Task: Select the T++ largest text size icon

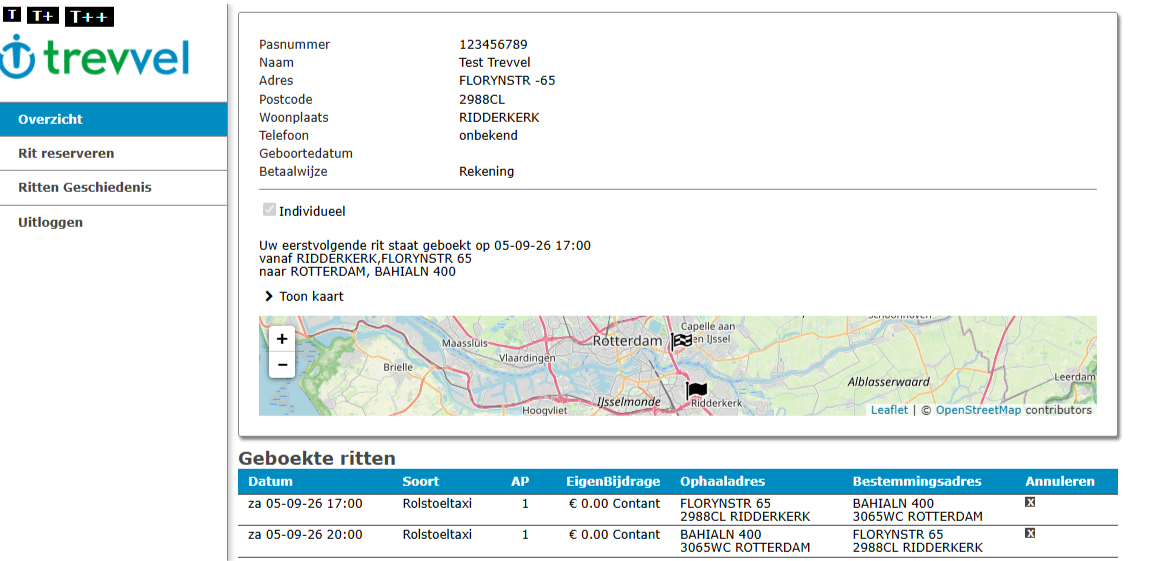Action: [x=89, y=17]
